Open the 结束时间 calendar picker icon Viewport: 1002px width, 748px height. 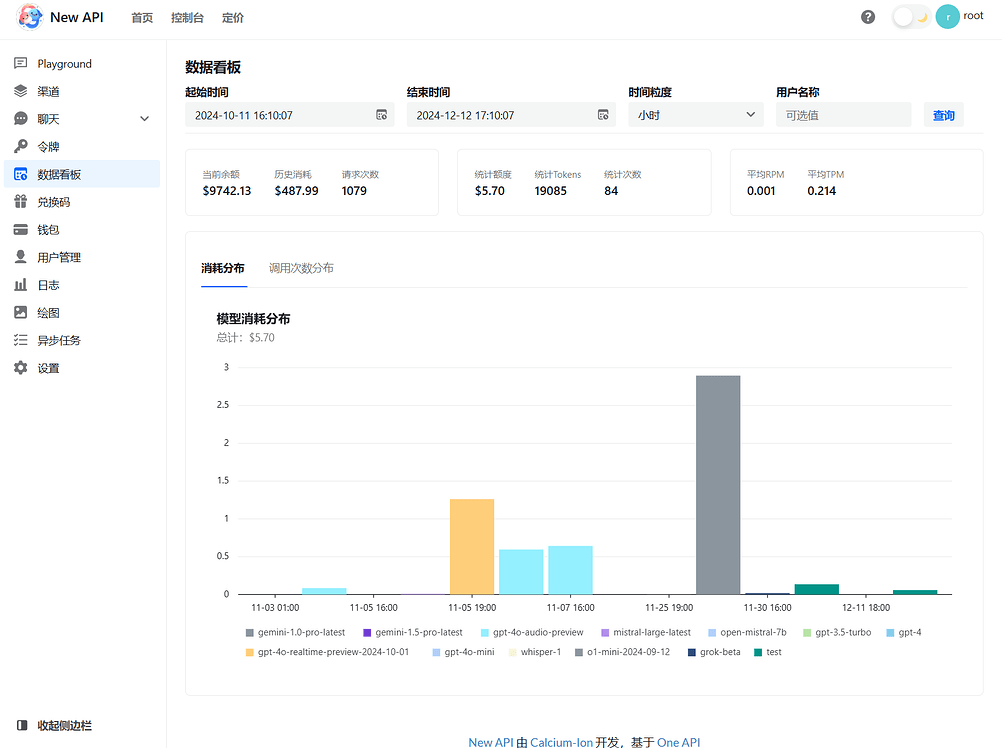[x=603, y=115]
